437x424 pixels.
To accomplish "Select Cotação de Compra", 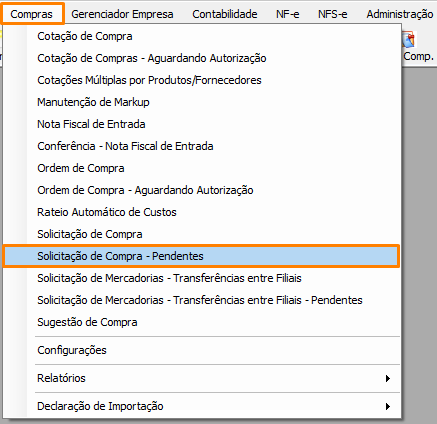I will 201,36.
